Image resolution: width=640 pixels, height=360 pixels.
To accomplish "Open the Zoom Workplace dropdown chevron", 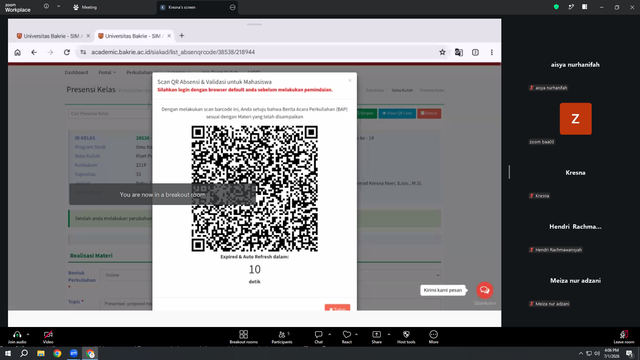I will tap(58, 7).
